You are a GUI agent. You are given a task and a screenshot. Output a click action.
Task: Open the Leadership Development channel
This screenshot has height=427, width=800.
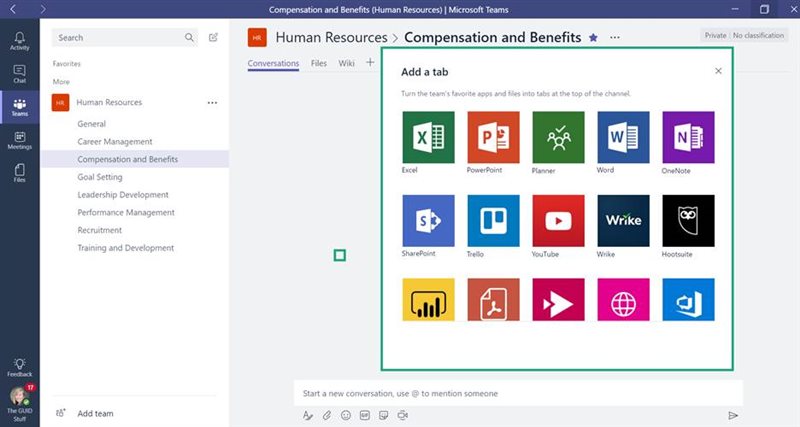coord(122,194)
